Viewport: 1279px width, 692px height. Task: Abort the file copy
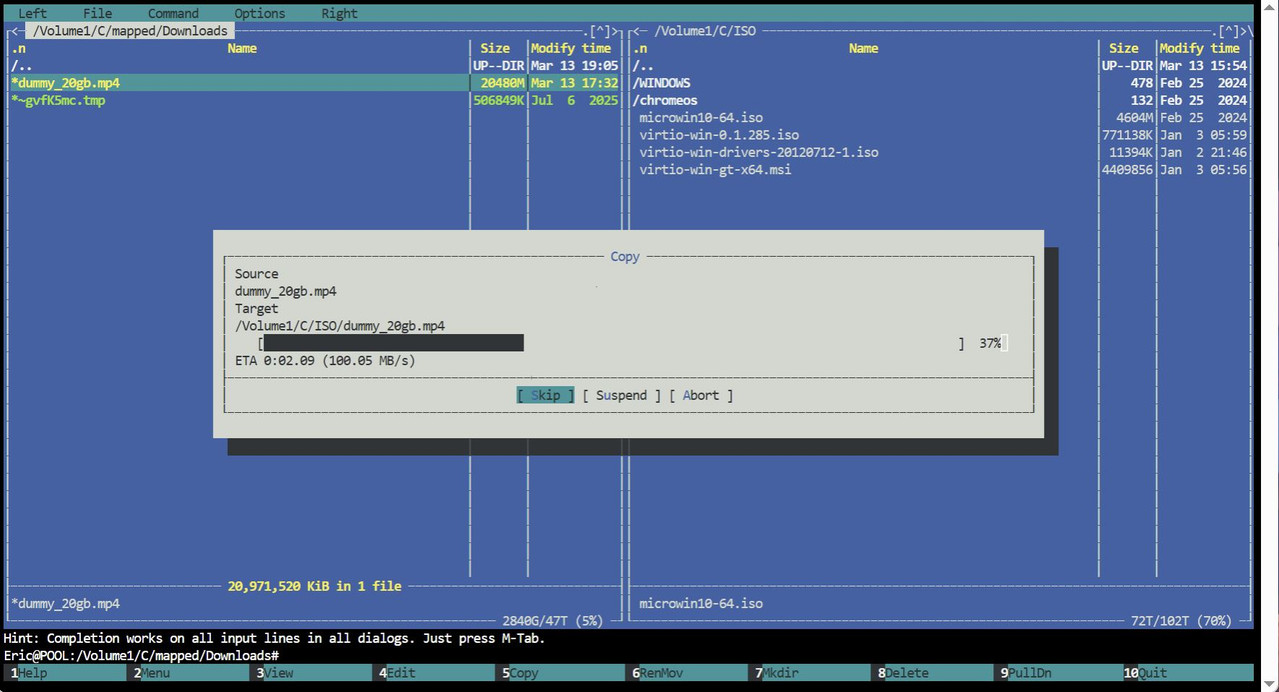[x=701, y=395]
